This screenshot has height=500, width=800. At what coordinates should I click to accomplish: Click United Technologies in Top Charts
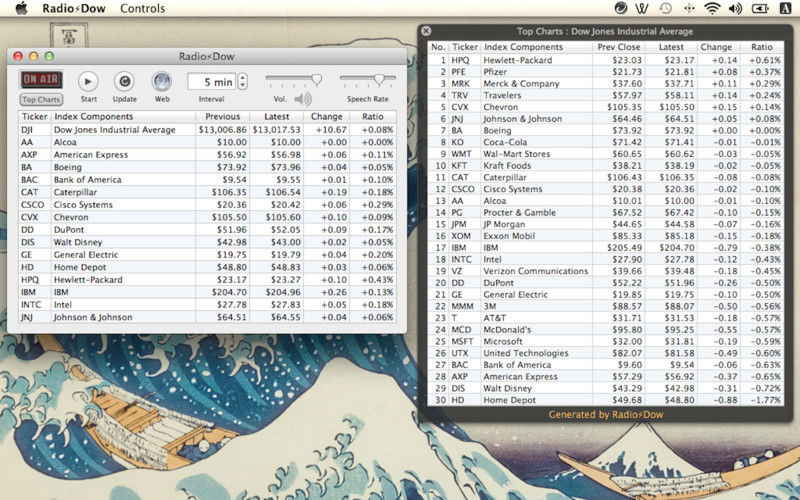[526, 354]
